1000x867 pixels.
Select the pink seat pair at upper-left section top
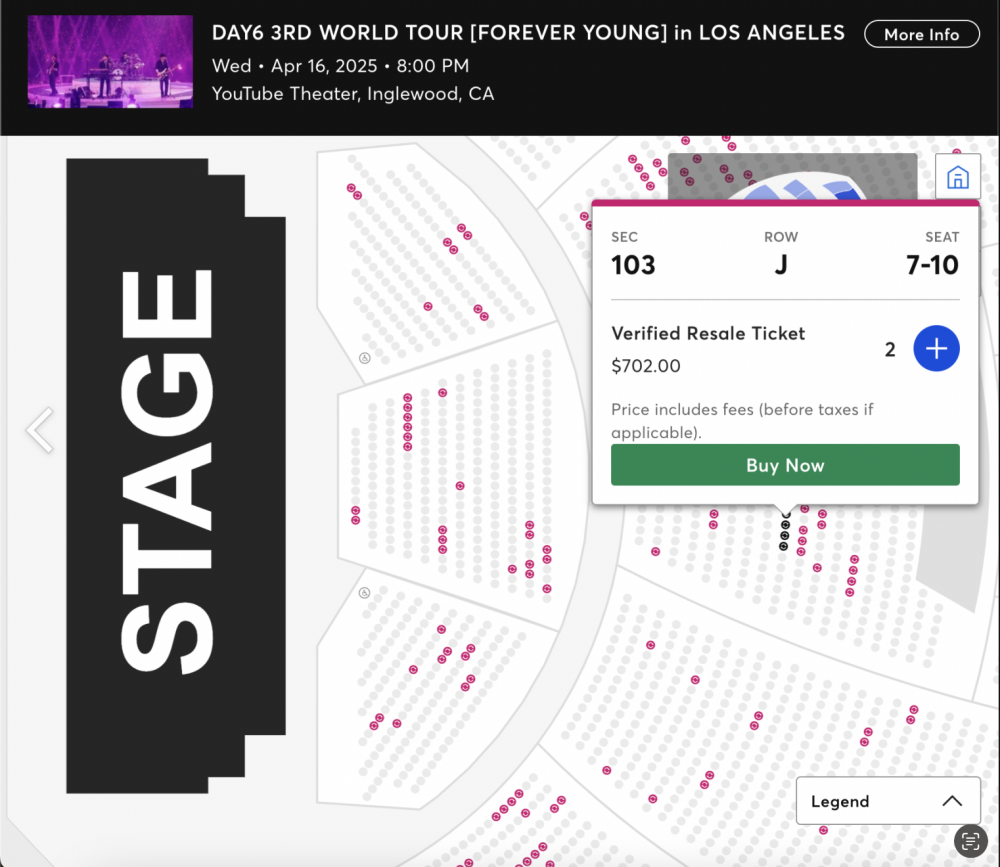coord(354,191)
